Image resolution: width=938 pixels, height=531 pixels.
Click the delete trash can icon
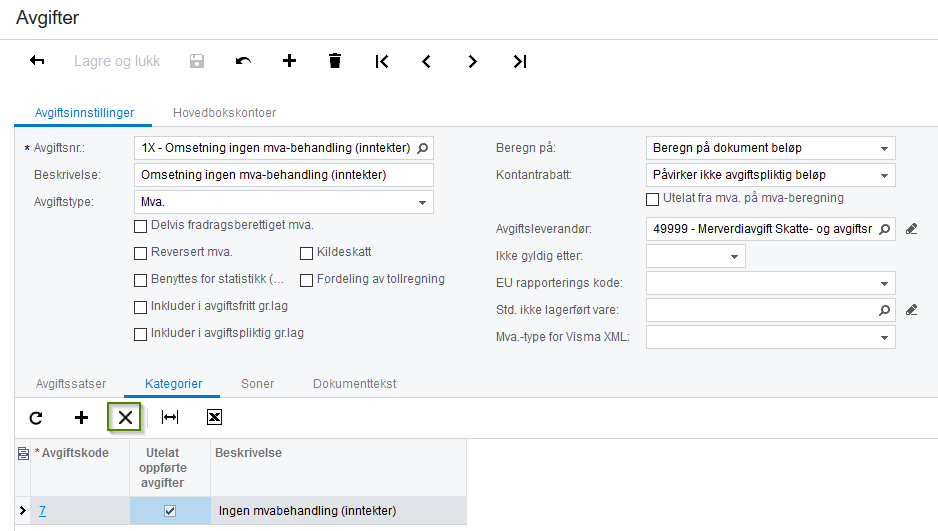click(335, 60)
